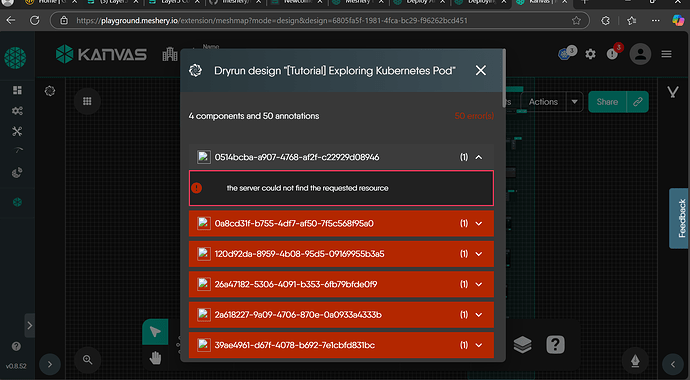Select the hand pan tool
This screenshot has width=690, height=380.
pos(155,358)
